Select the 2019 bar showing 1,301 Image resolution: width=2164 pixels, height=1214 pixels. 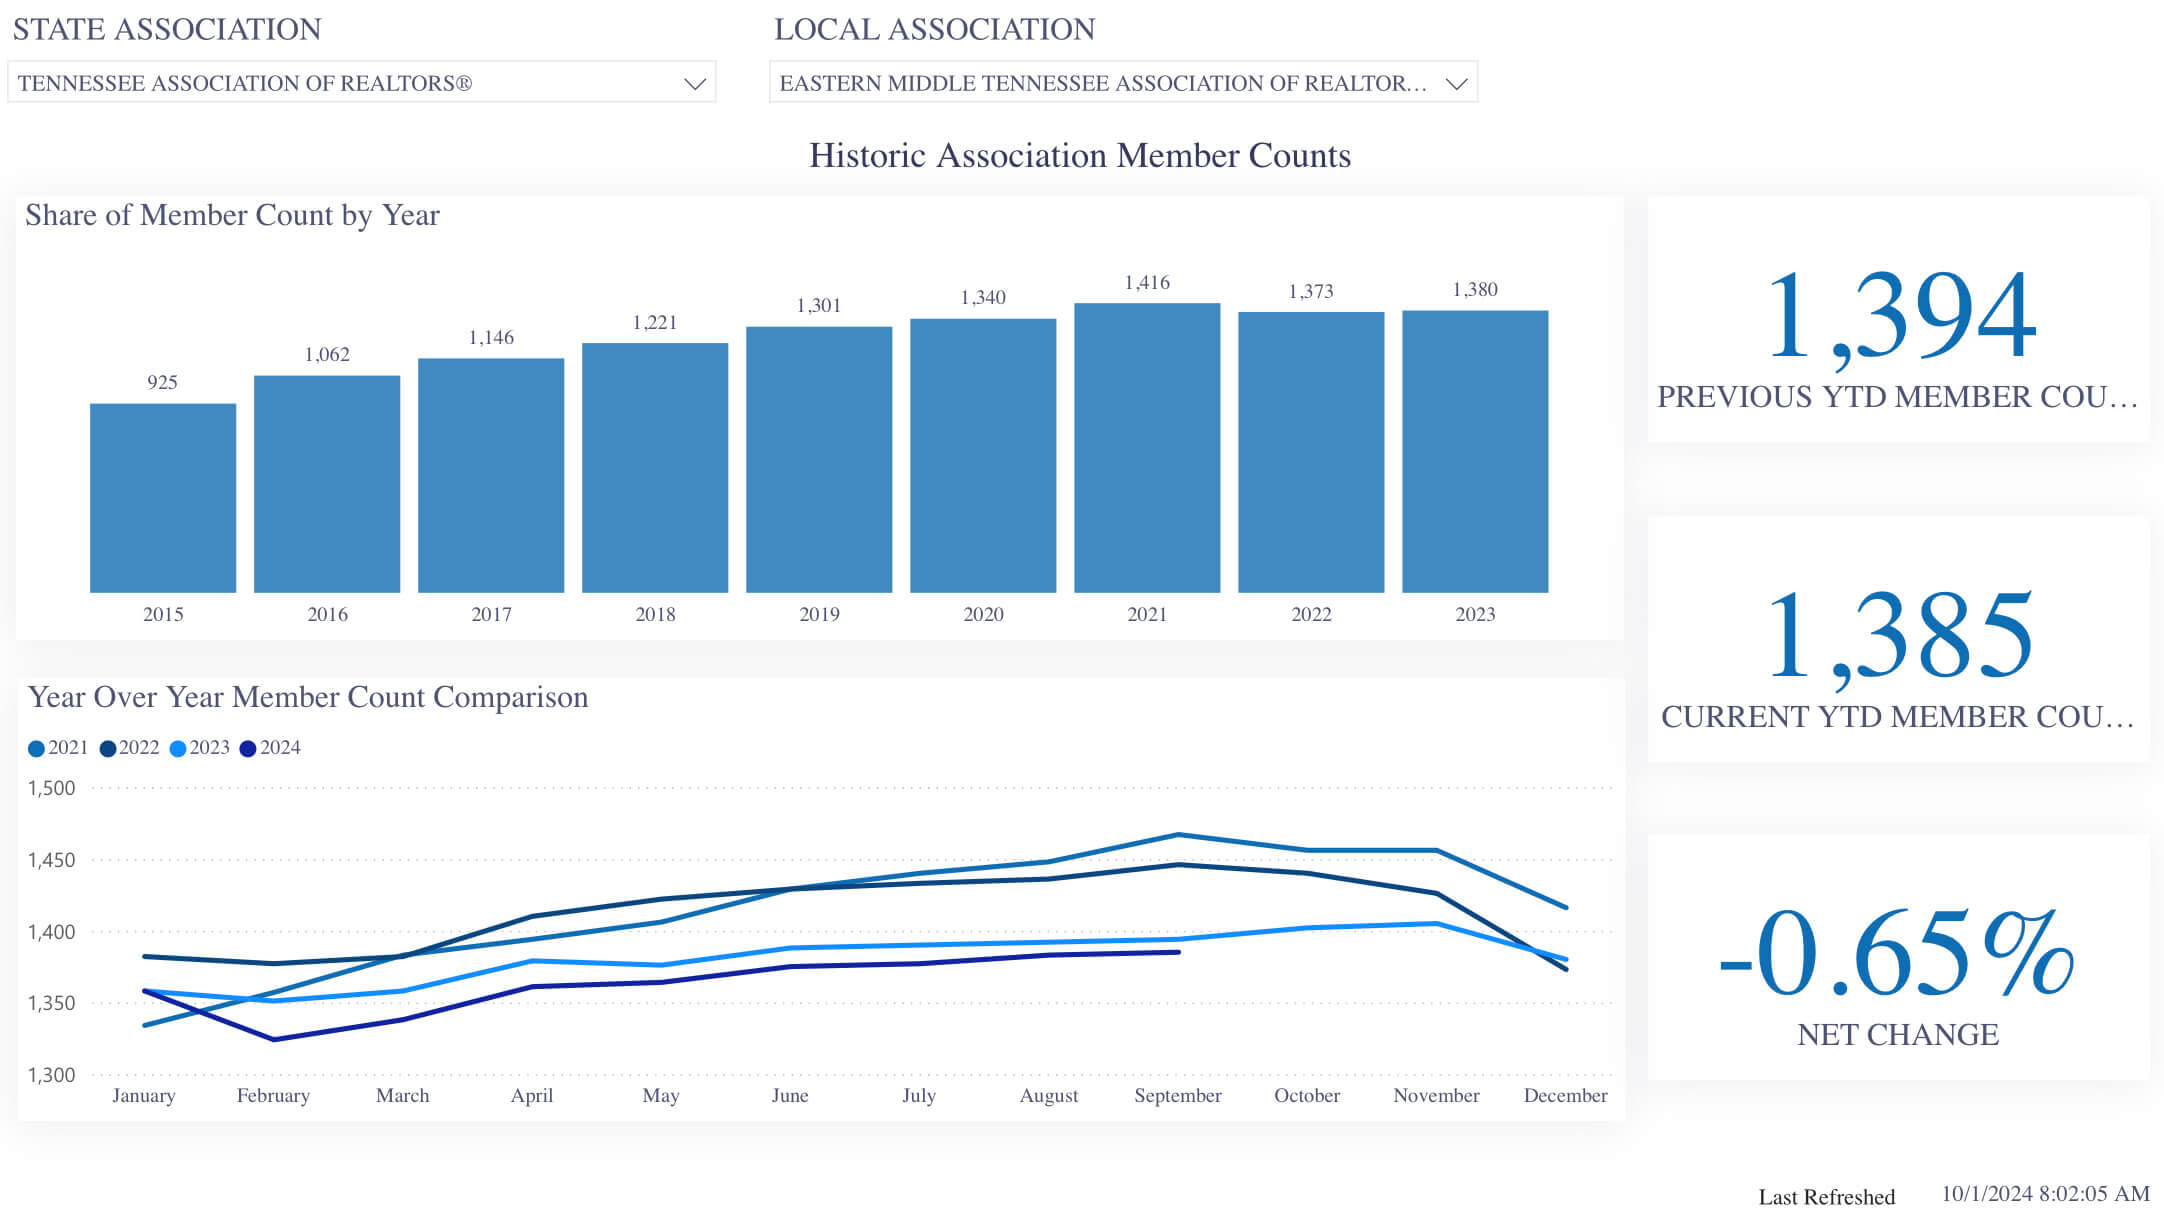coord(819,460)
